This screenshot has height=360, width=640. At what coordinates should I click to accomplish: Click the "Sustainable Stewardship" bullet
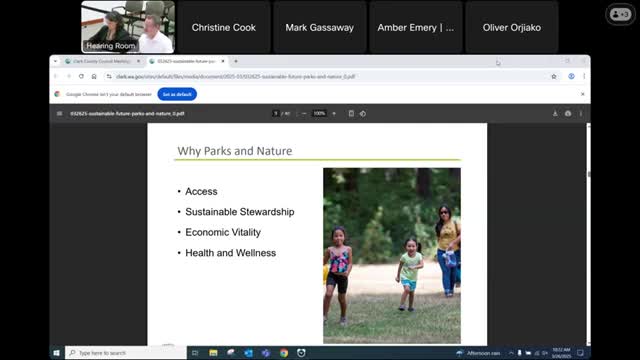pos(240,212)
